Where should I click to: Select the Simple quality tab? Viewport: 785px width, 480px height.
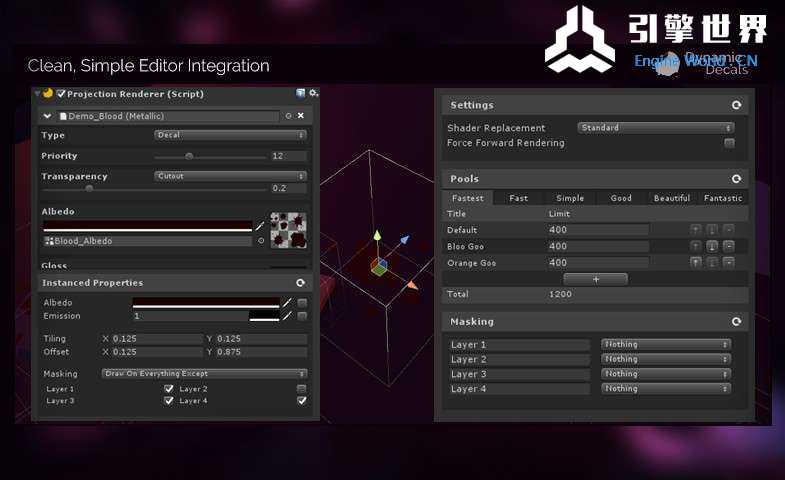[570, 198]
